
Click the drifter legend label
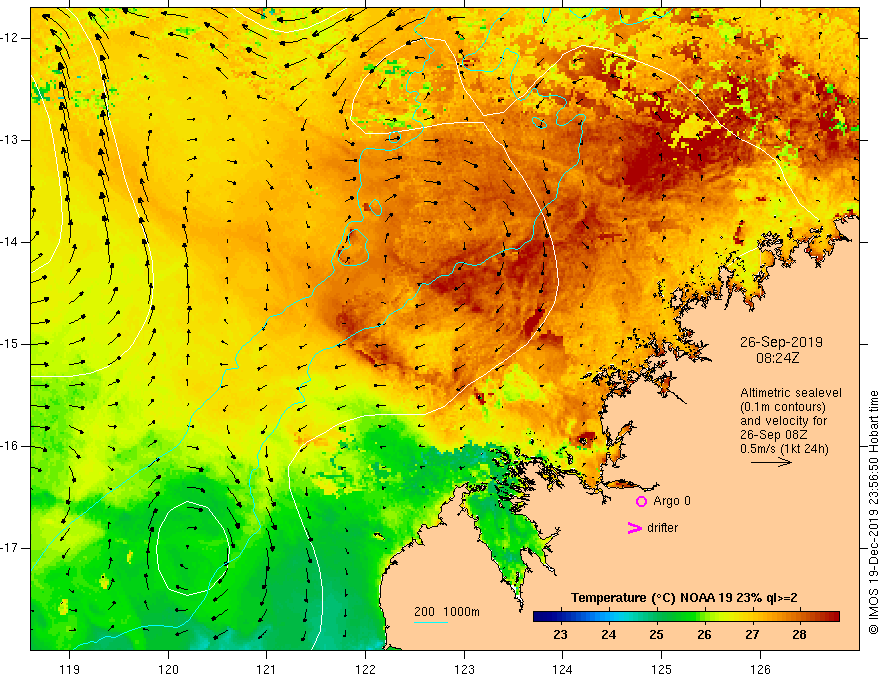tap(662, 528)
